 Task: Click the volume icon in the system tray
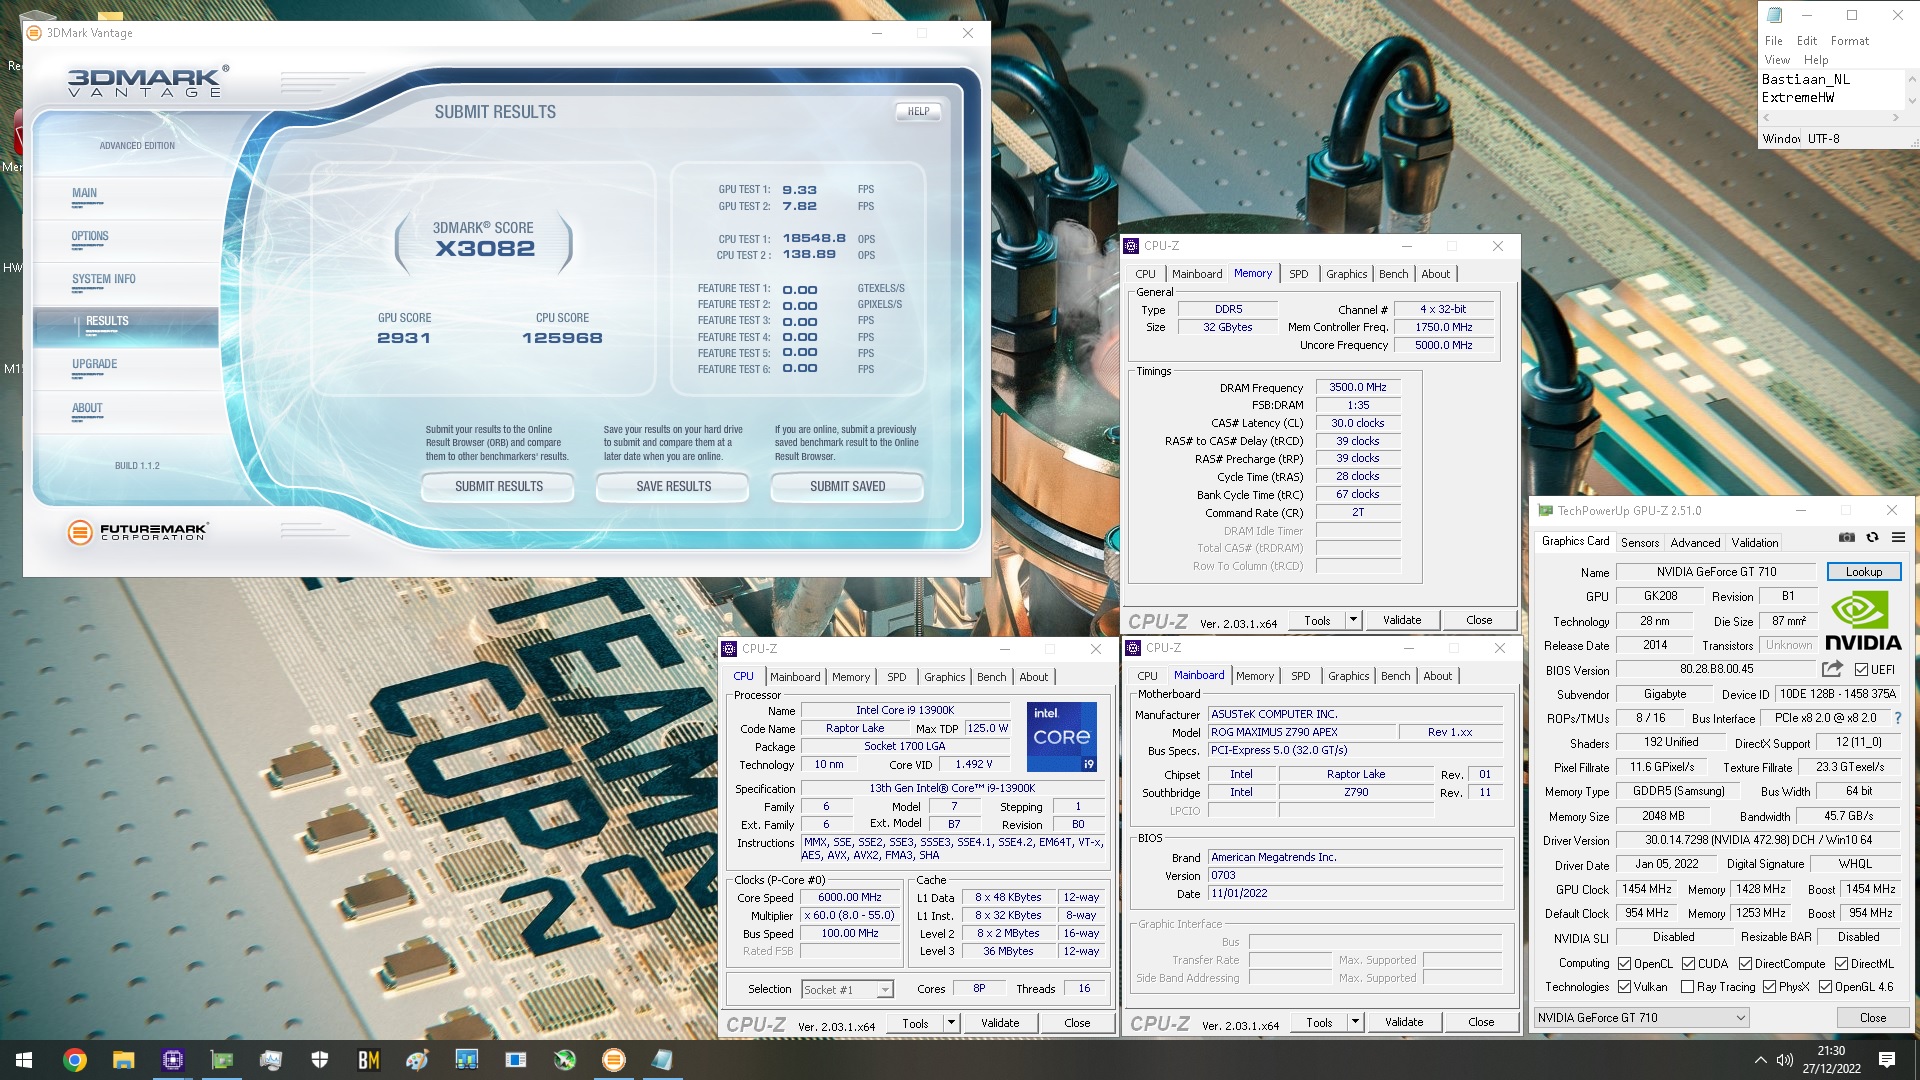1784,1060
